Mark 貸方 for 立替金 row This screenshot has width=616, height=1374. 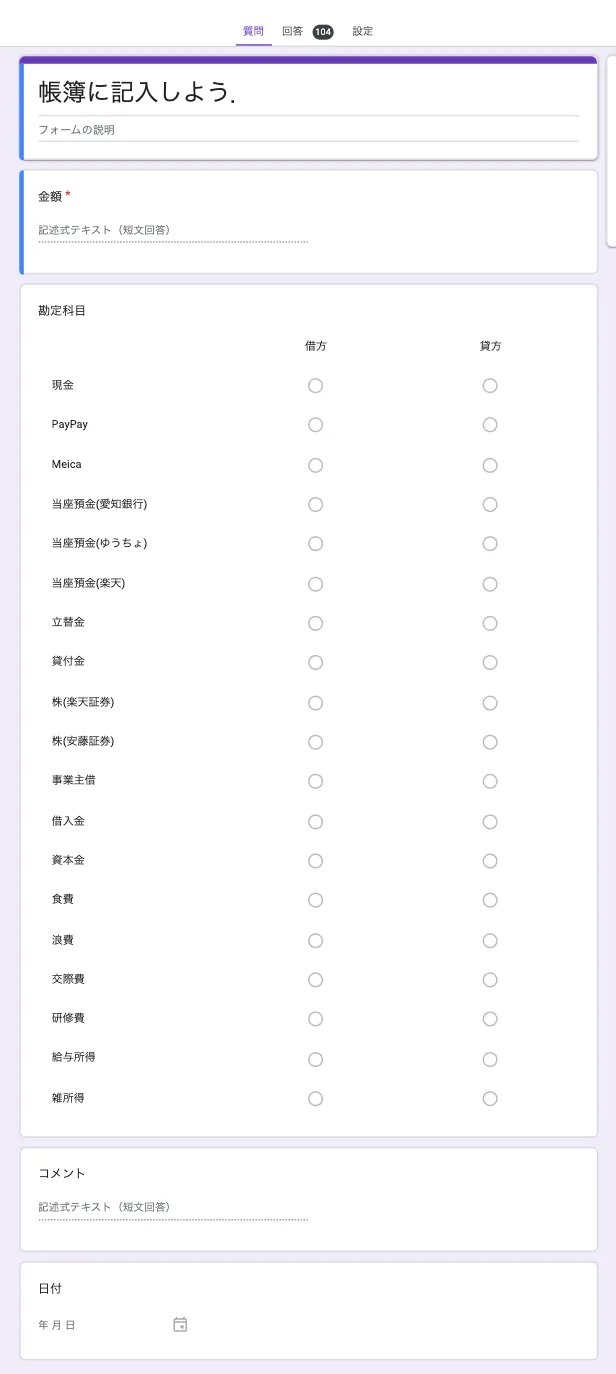490,623
